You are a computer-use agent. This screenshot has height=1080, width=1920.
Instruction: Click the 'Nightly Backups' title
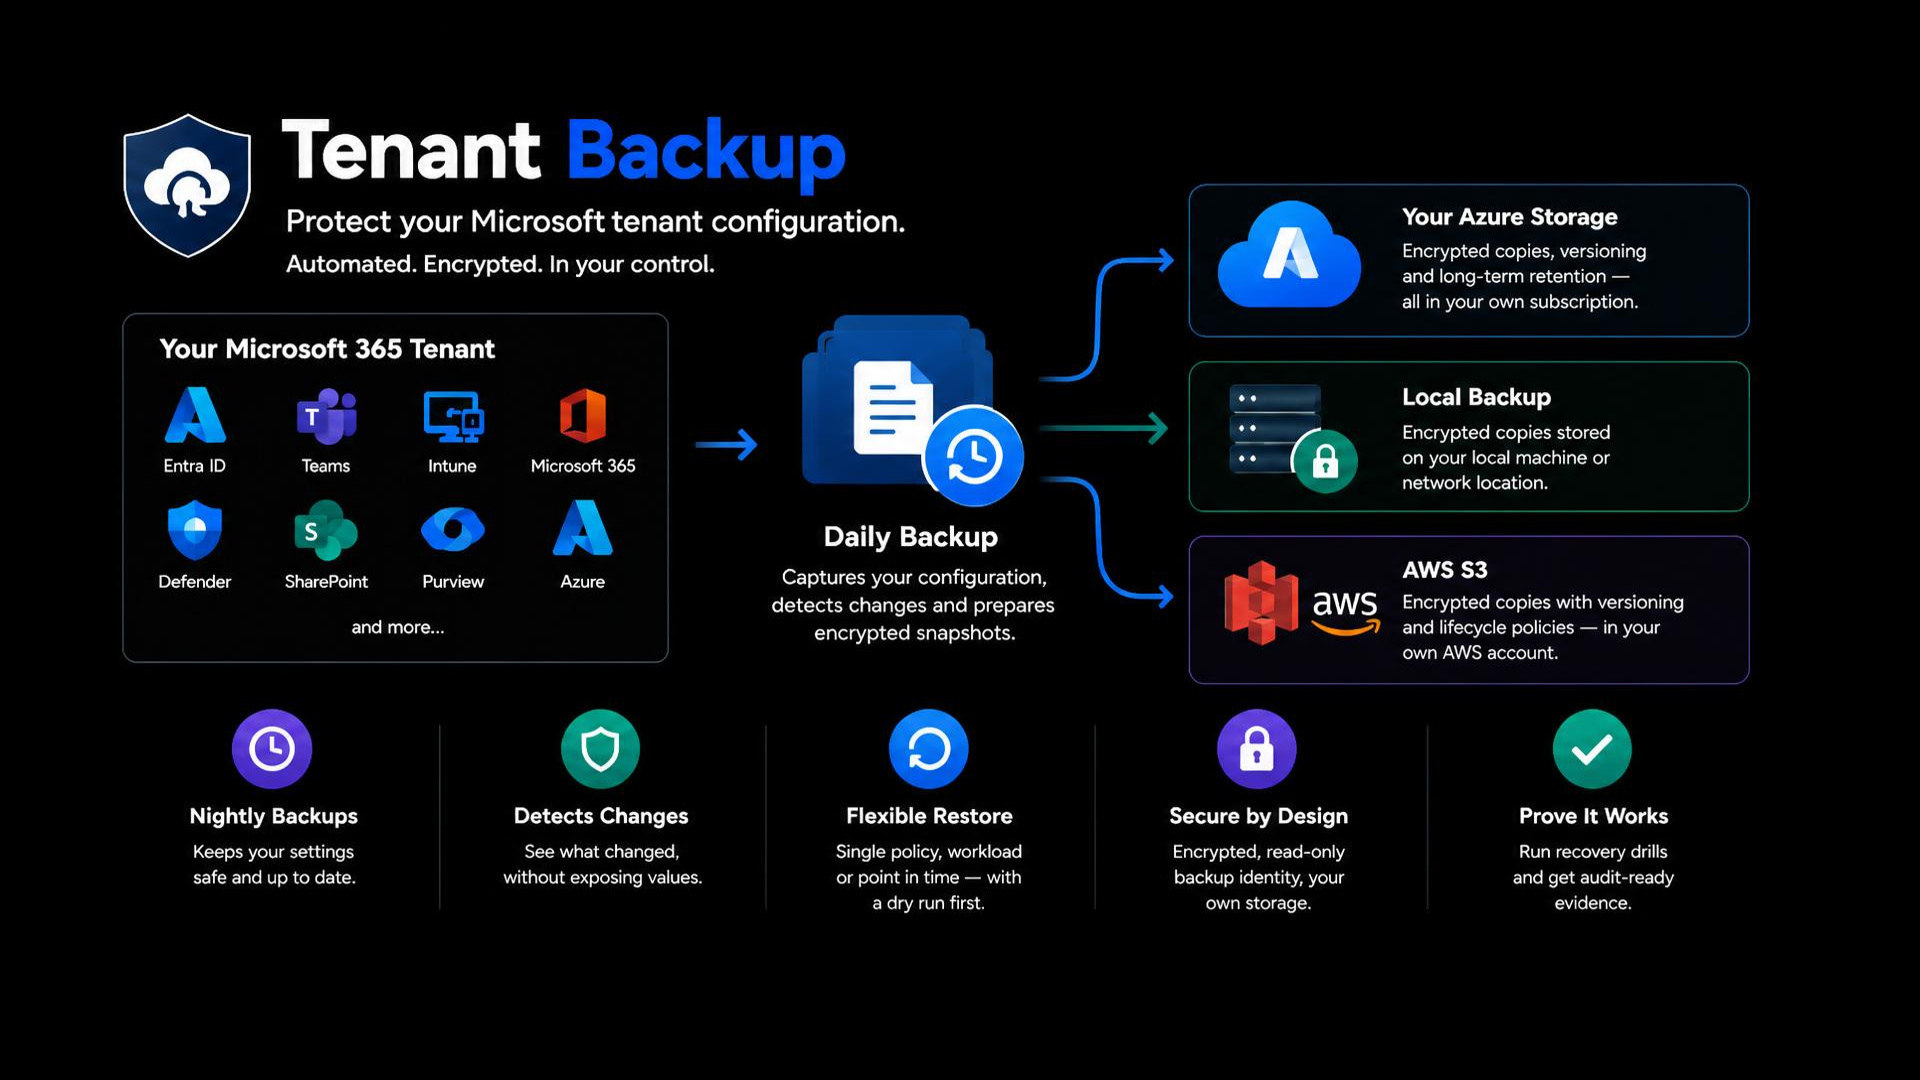tap(273, 816)
